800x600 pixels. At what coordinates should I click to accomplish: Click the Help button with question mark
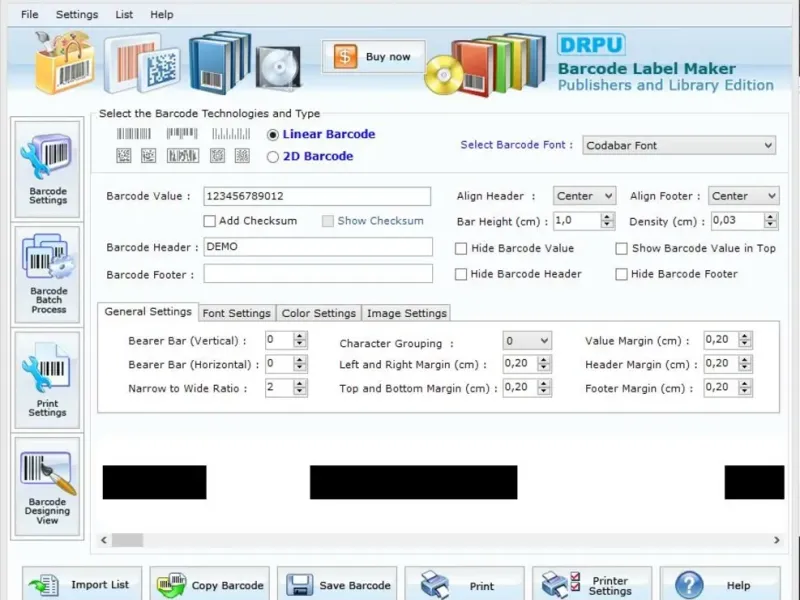(x=720, y=585)
